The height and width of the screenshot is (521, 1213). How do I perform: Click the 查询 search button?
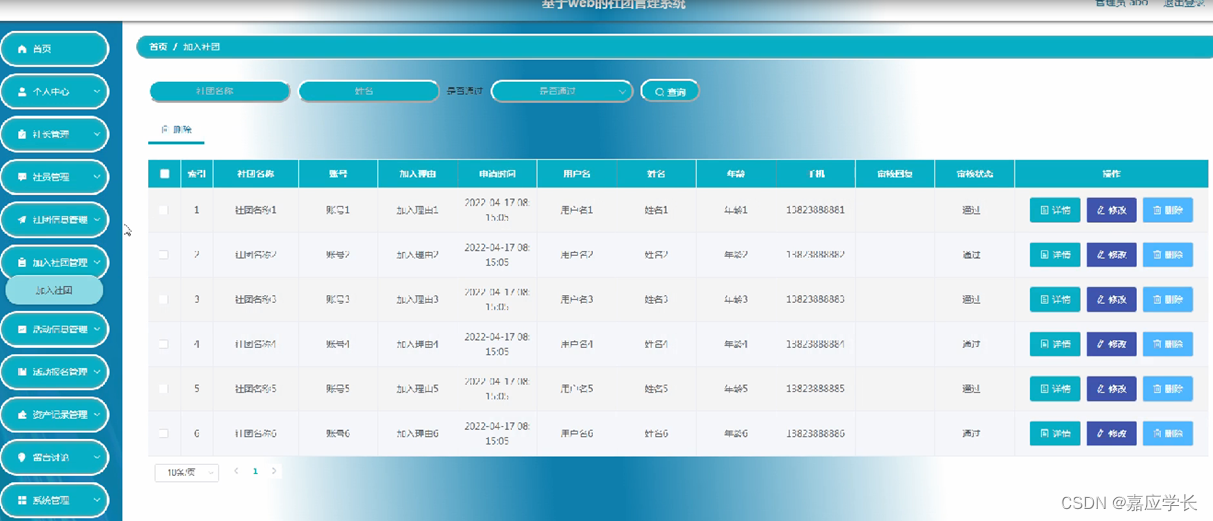[670, 91]
